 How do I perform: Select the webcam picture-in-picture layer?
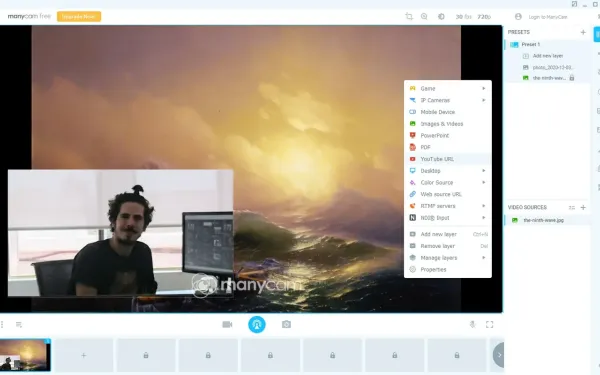pyautogui.click(x=120, y=233)
